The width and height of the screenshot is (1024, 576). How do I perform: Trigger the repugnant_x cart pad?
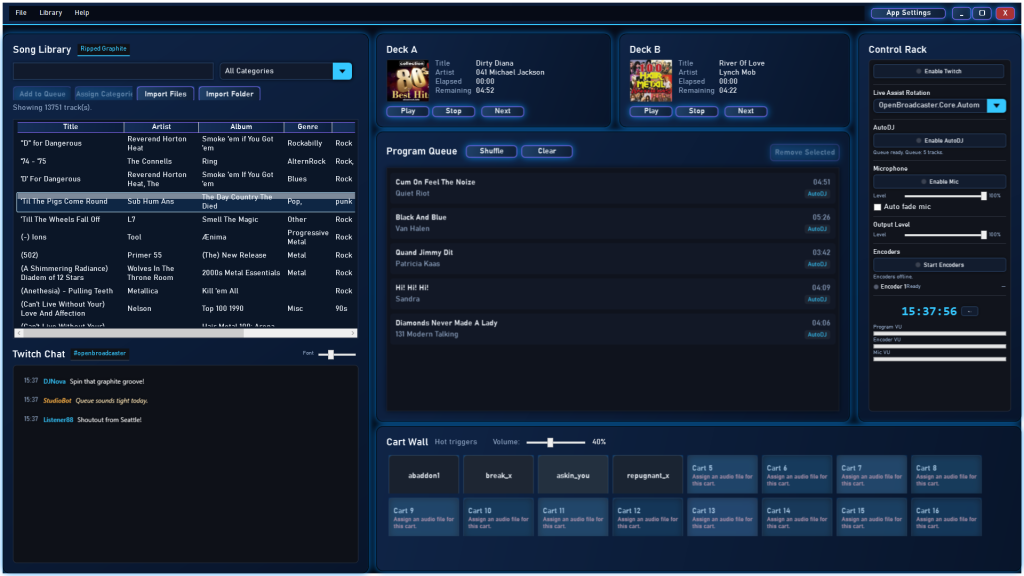(647, 475)
